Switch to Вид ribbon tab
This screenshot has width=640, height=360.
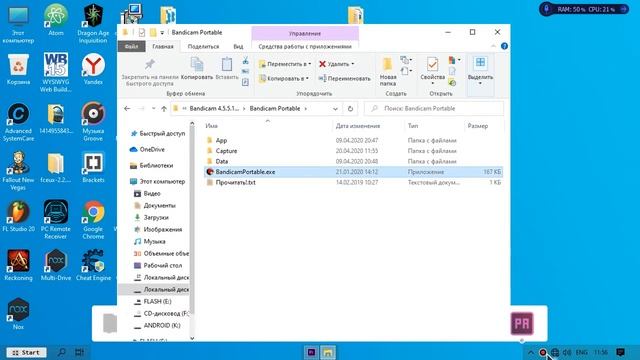[x=238, y=47]
